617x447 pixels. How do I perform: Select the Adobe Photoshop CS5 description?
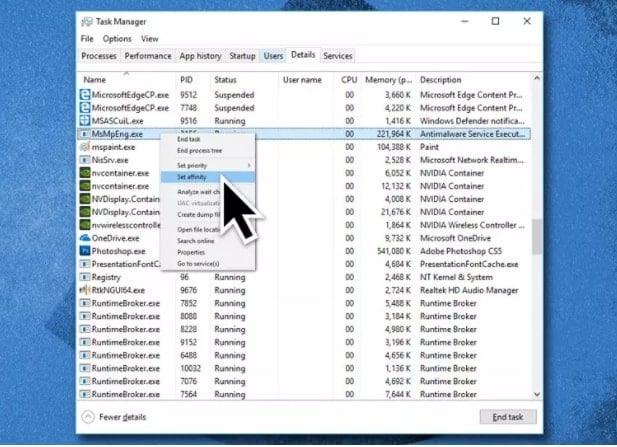[461, 251]
